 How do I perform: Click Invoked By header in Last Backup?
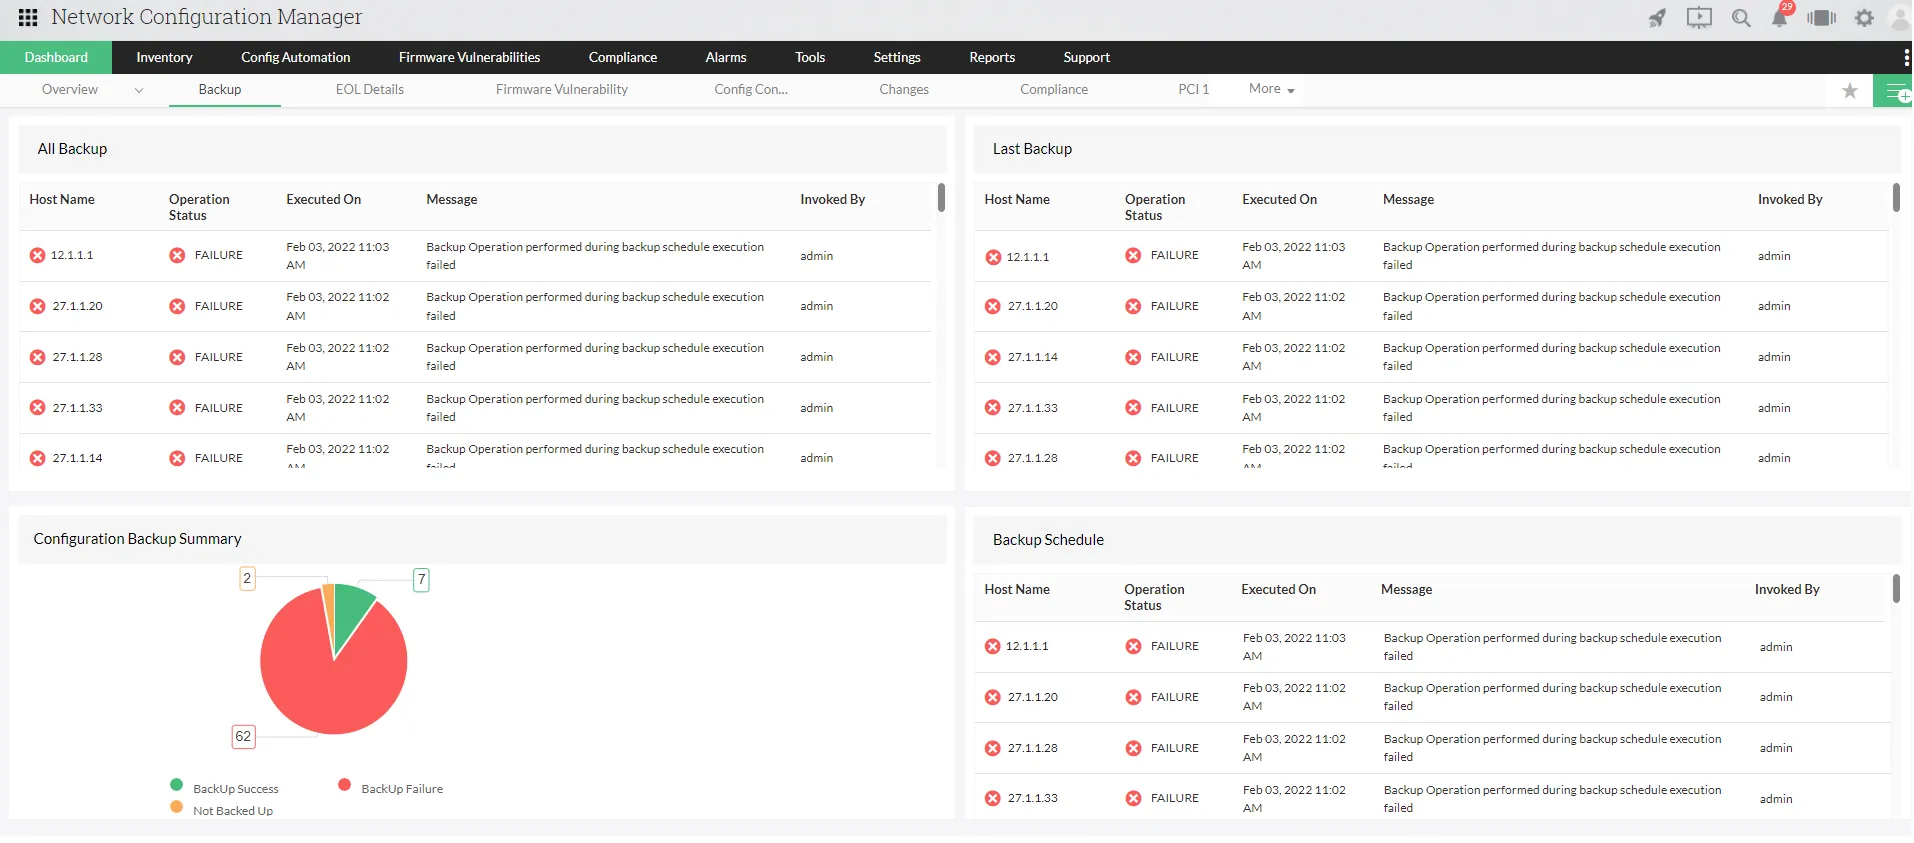pos(1790,199)
